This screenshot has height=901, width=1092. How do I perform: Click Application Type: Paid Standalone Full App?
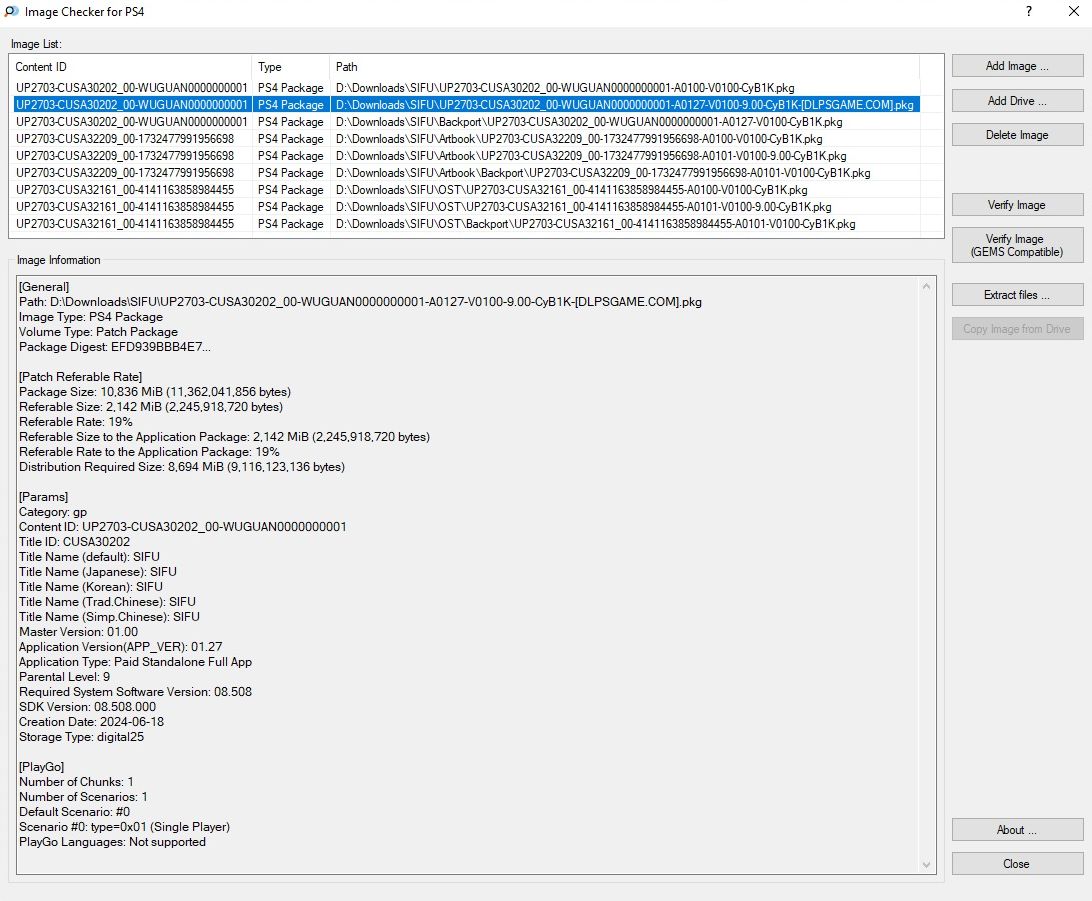pos(135,661)
